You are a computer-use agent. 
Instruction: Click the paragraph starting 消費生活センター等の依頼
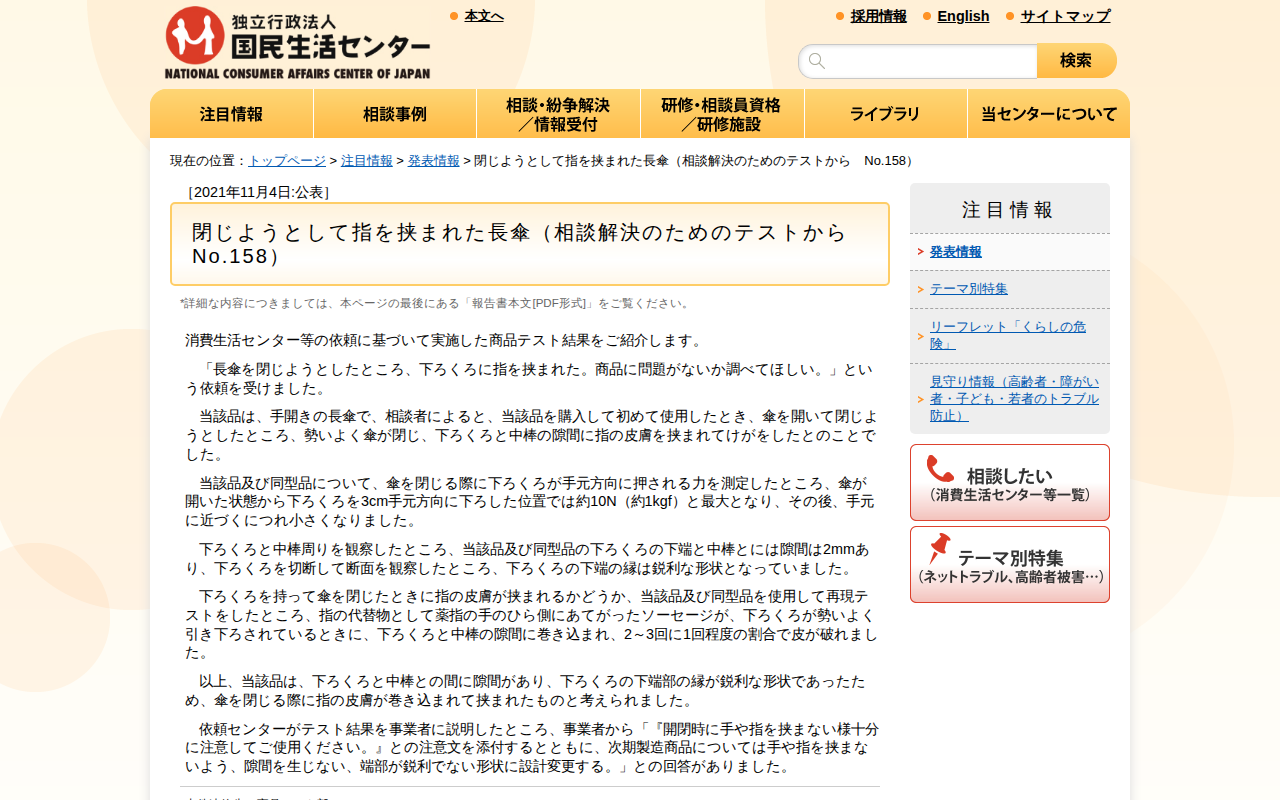pyautogui.click(x=446, y=340)
